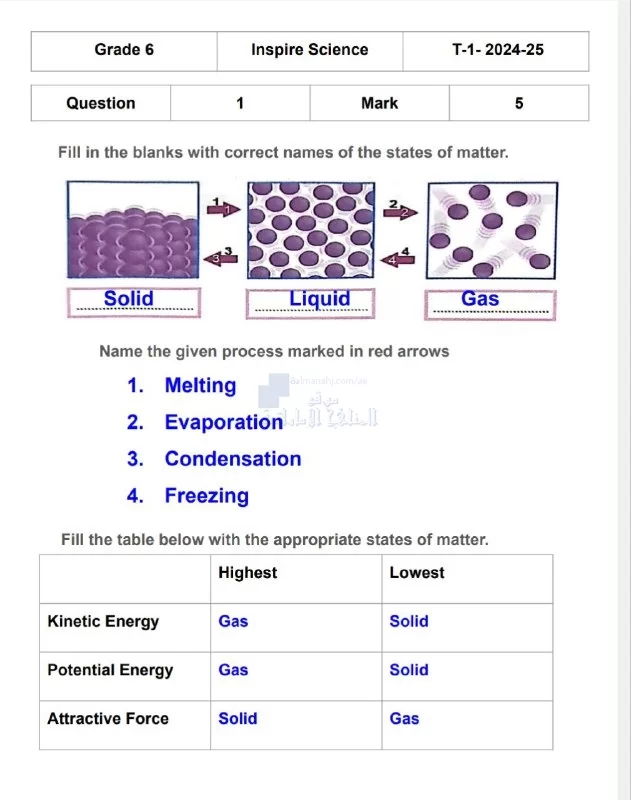
Task: Click the Gas answer box
Action: tap(490, 305)
